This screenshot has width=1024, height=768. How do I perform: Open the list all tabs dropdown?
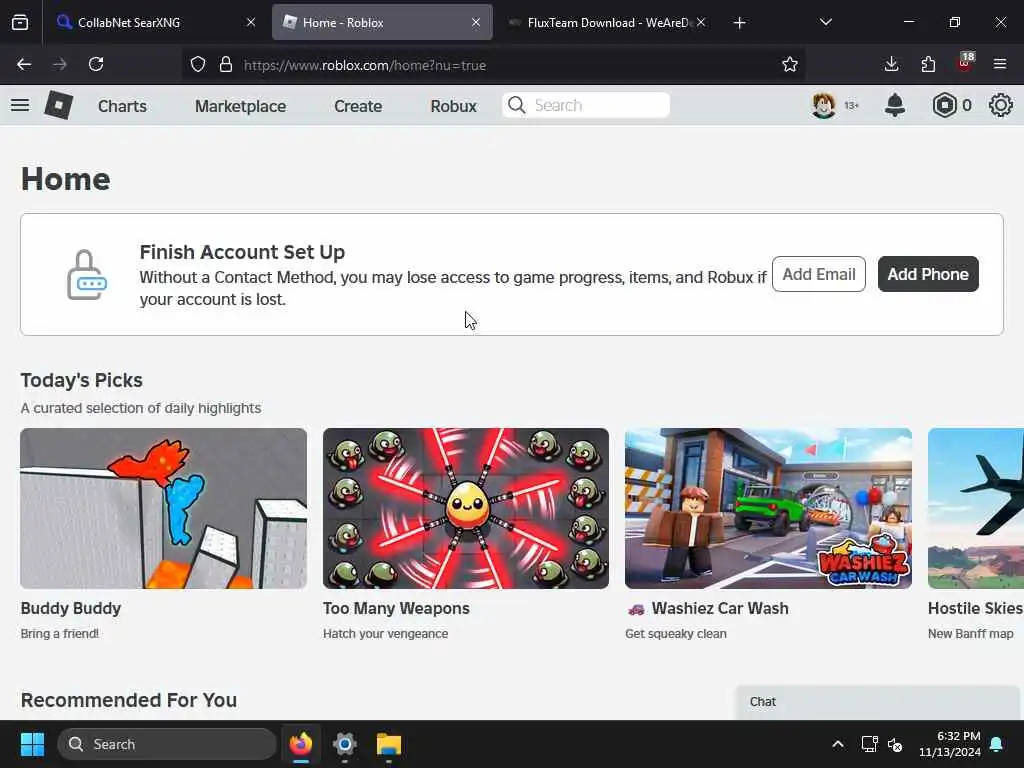click(825, 22)
